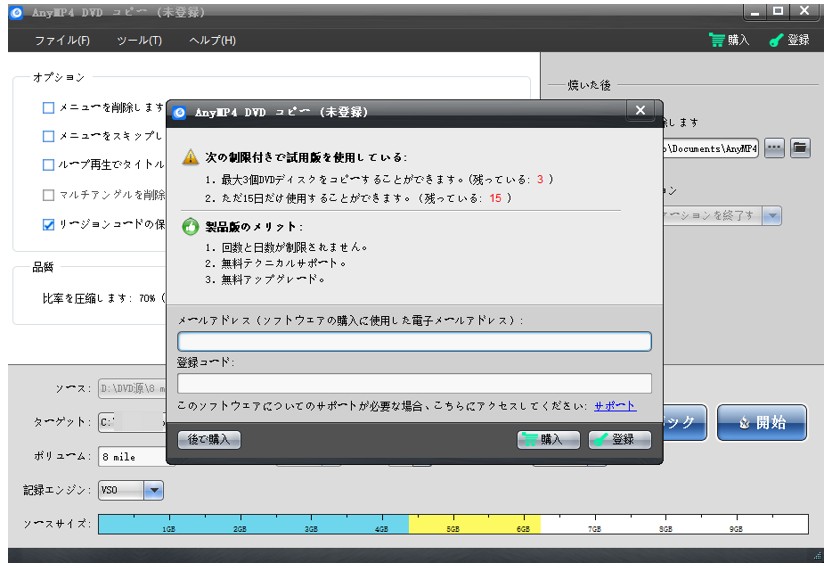The image size is (830, 570).
Task: Click the green thumbs-up icon
Action: [191, 227]
